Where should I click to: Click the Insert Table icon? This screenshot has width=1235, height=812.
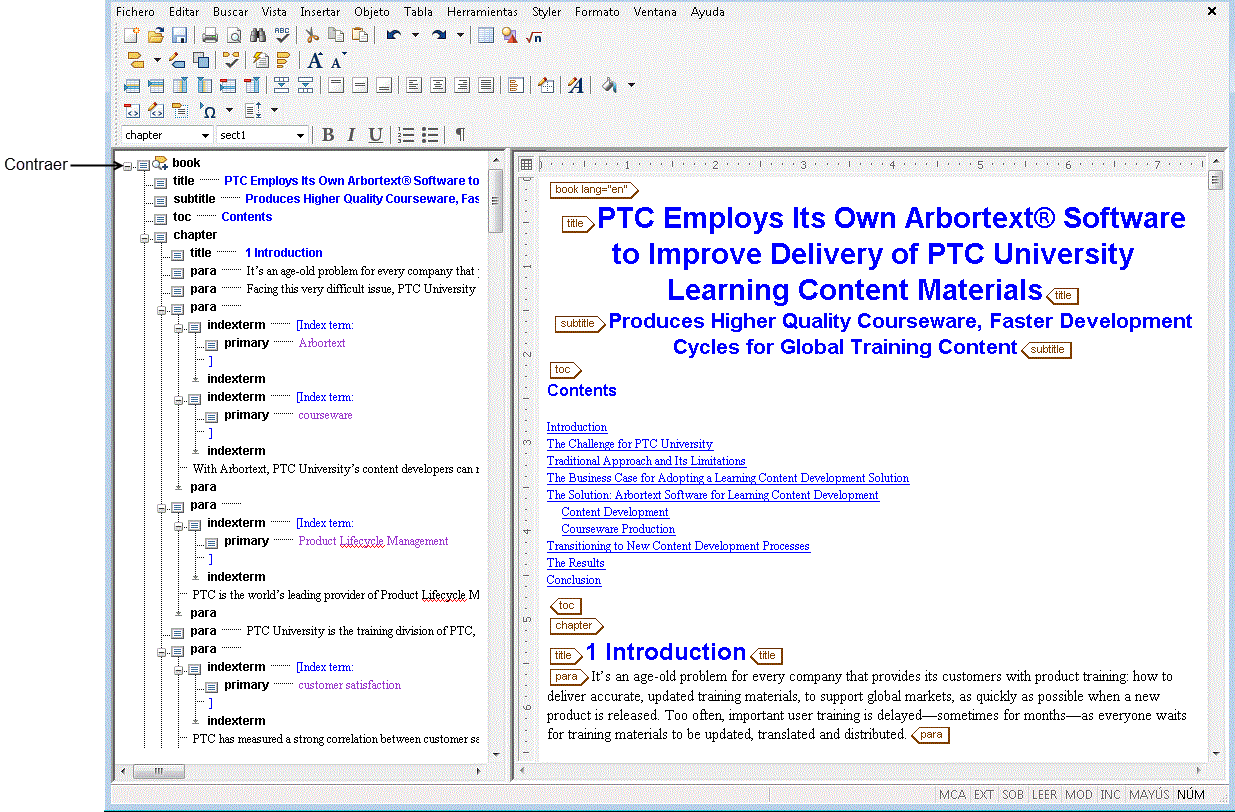tap(486, 36)
